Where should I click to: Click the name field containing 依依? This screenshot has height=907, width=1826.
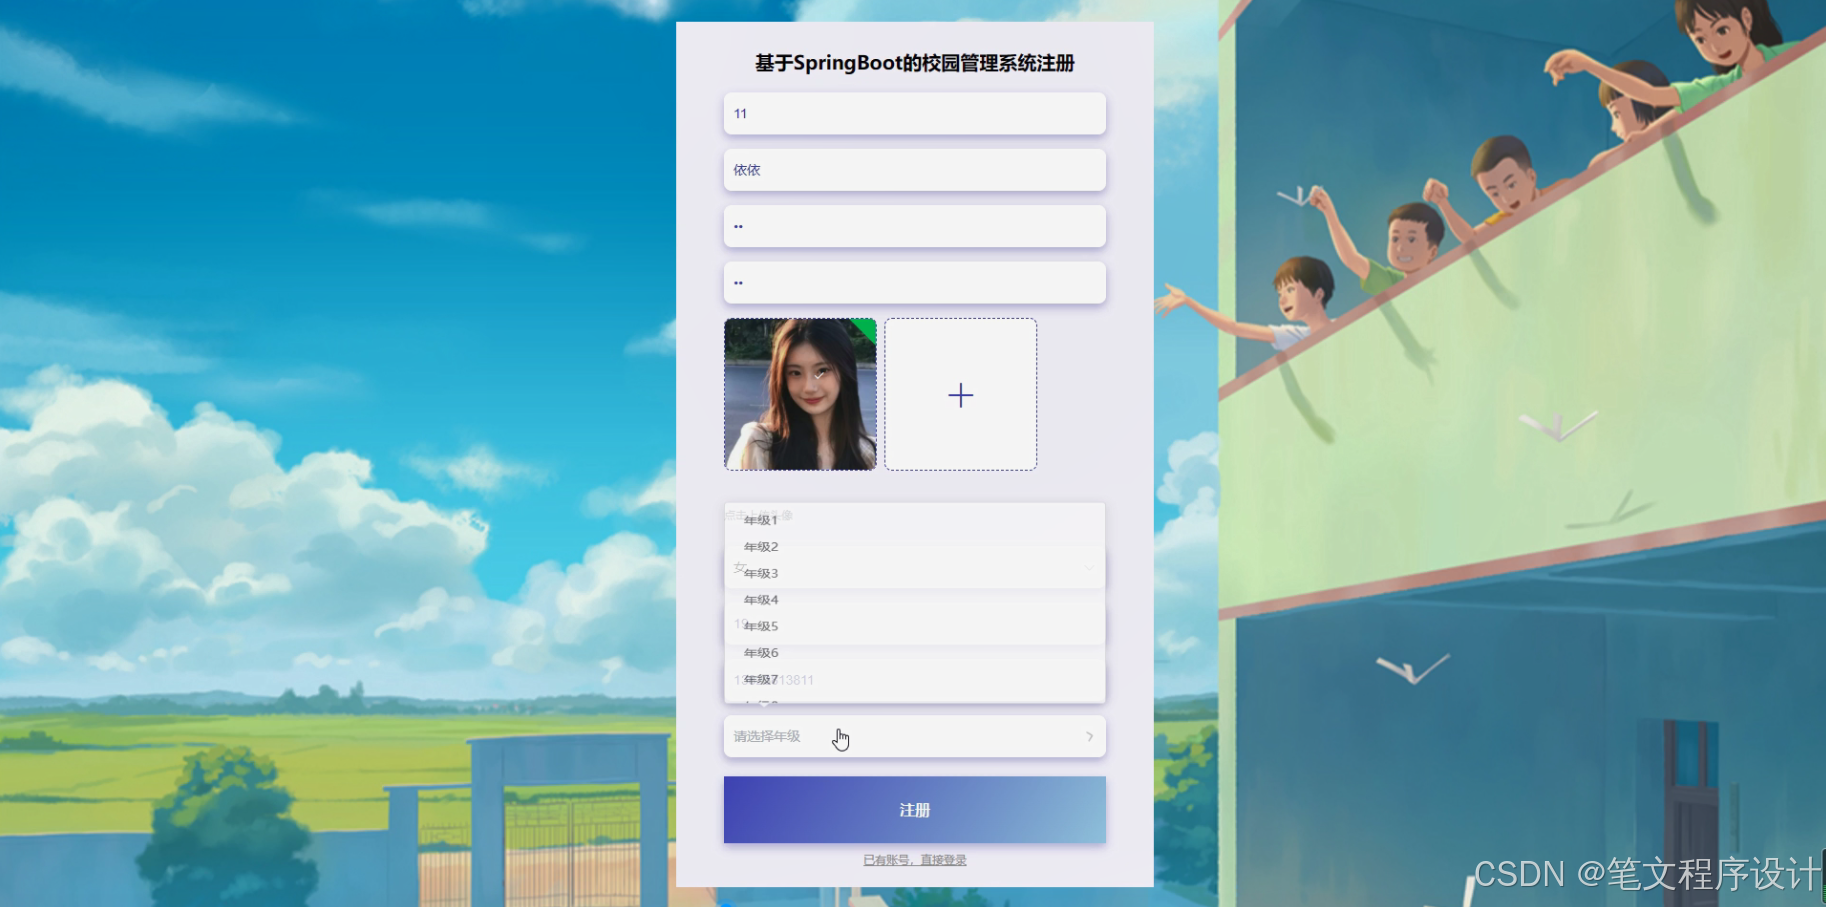click(913, 170)
